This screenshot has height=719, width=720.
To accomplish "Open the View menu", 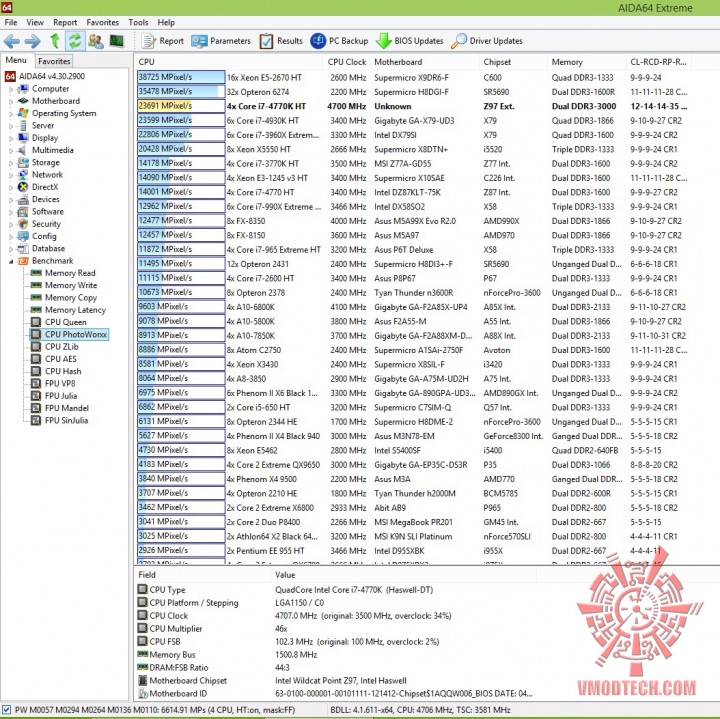I will (x=35, y=22).
